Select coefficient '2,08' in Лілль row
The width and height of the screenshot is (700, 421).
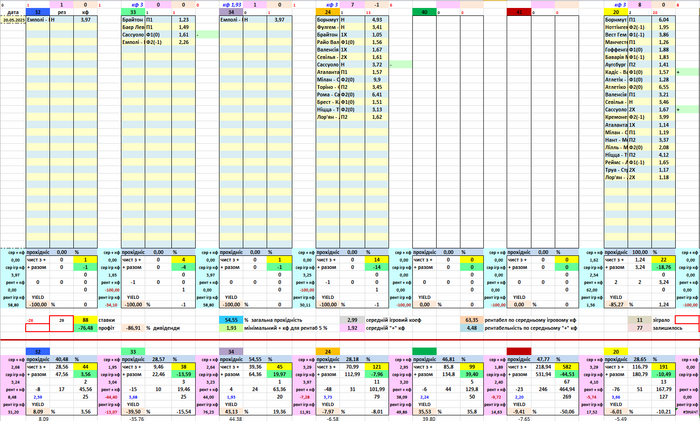[x=663, y=147]
